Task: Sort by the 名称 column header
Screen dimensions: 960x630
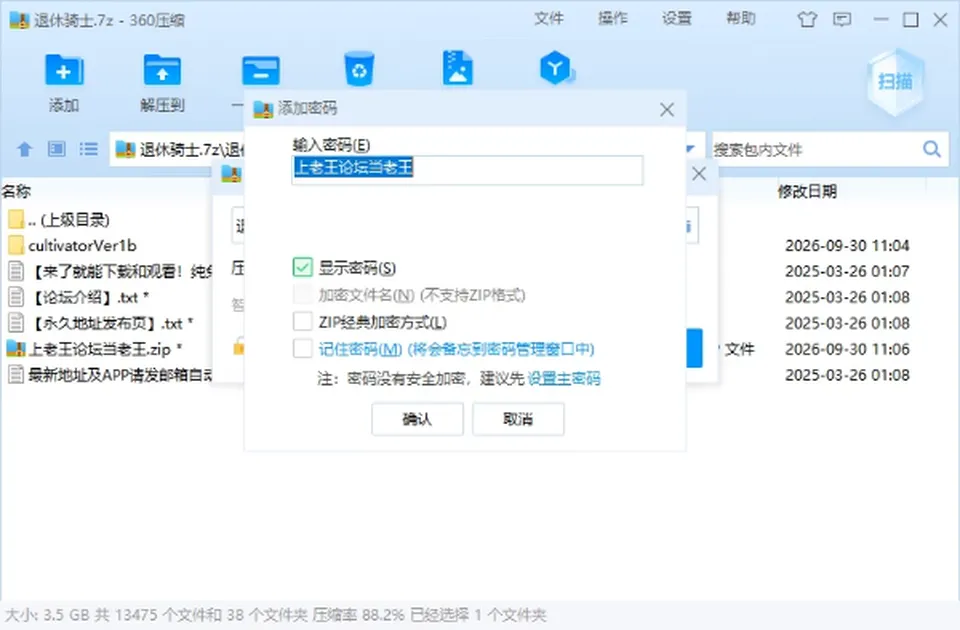Action: (x=17, y=192)
